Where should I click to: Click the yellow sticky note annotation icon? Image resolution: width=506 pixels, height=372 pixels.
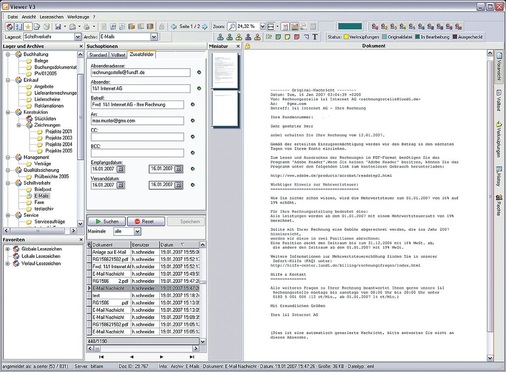[x=287, y=37]
